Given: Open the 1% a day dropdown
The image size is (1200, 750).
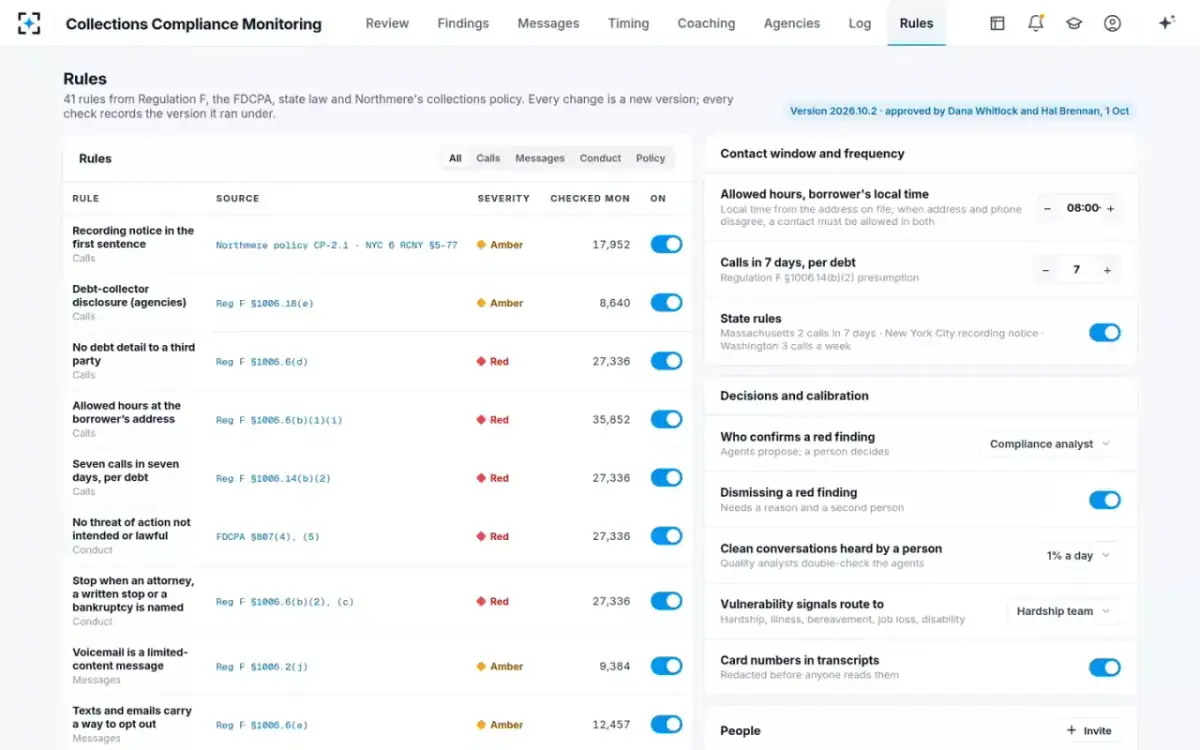Looking at the screenshot, I should pos(1079,555).
